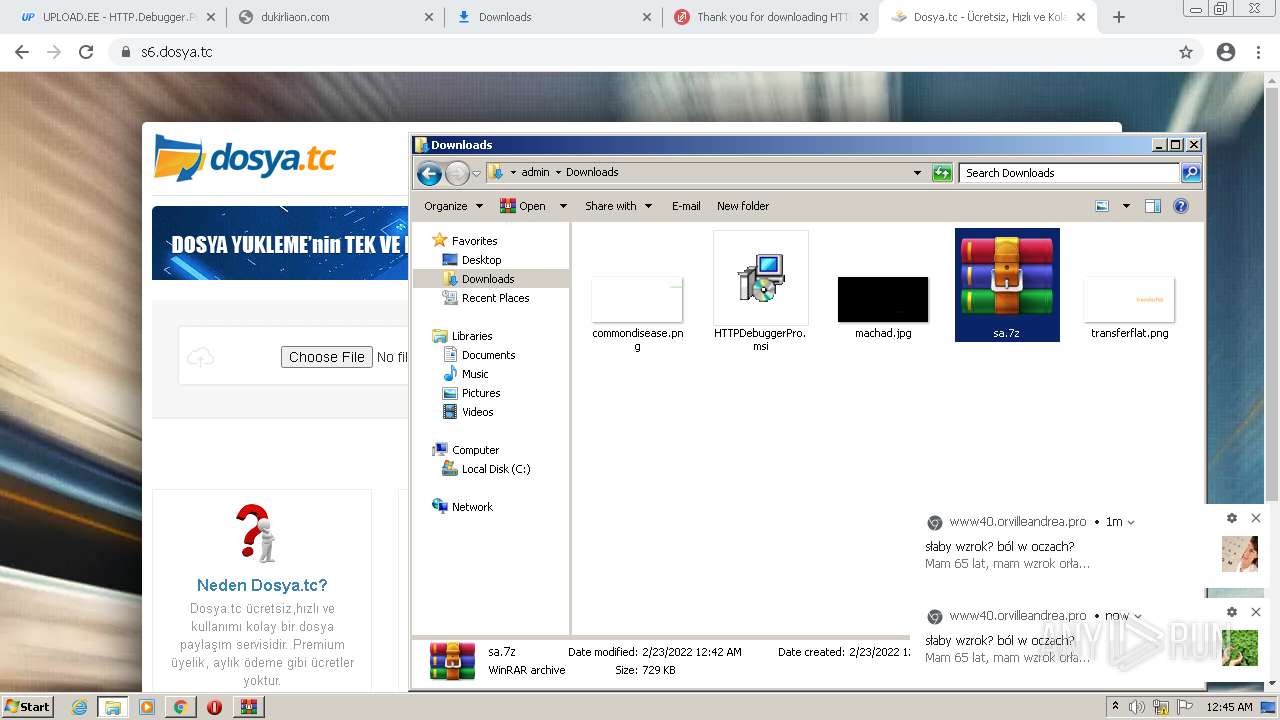The height and width of the screenshot is (720, 1280).
Task: Select the sa.7z WinRAR archive
Action: point(1007,285)
